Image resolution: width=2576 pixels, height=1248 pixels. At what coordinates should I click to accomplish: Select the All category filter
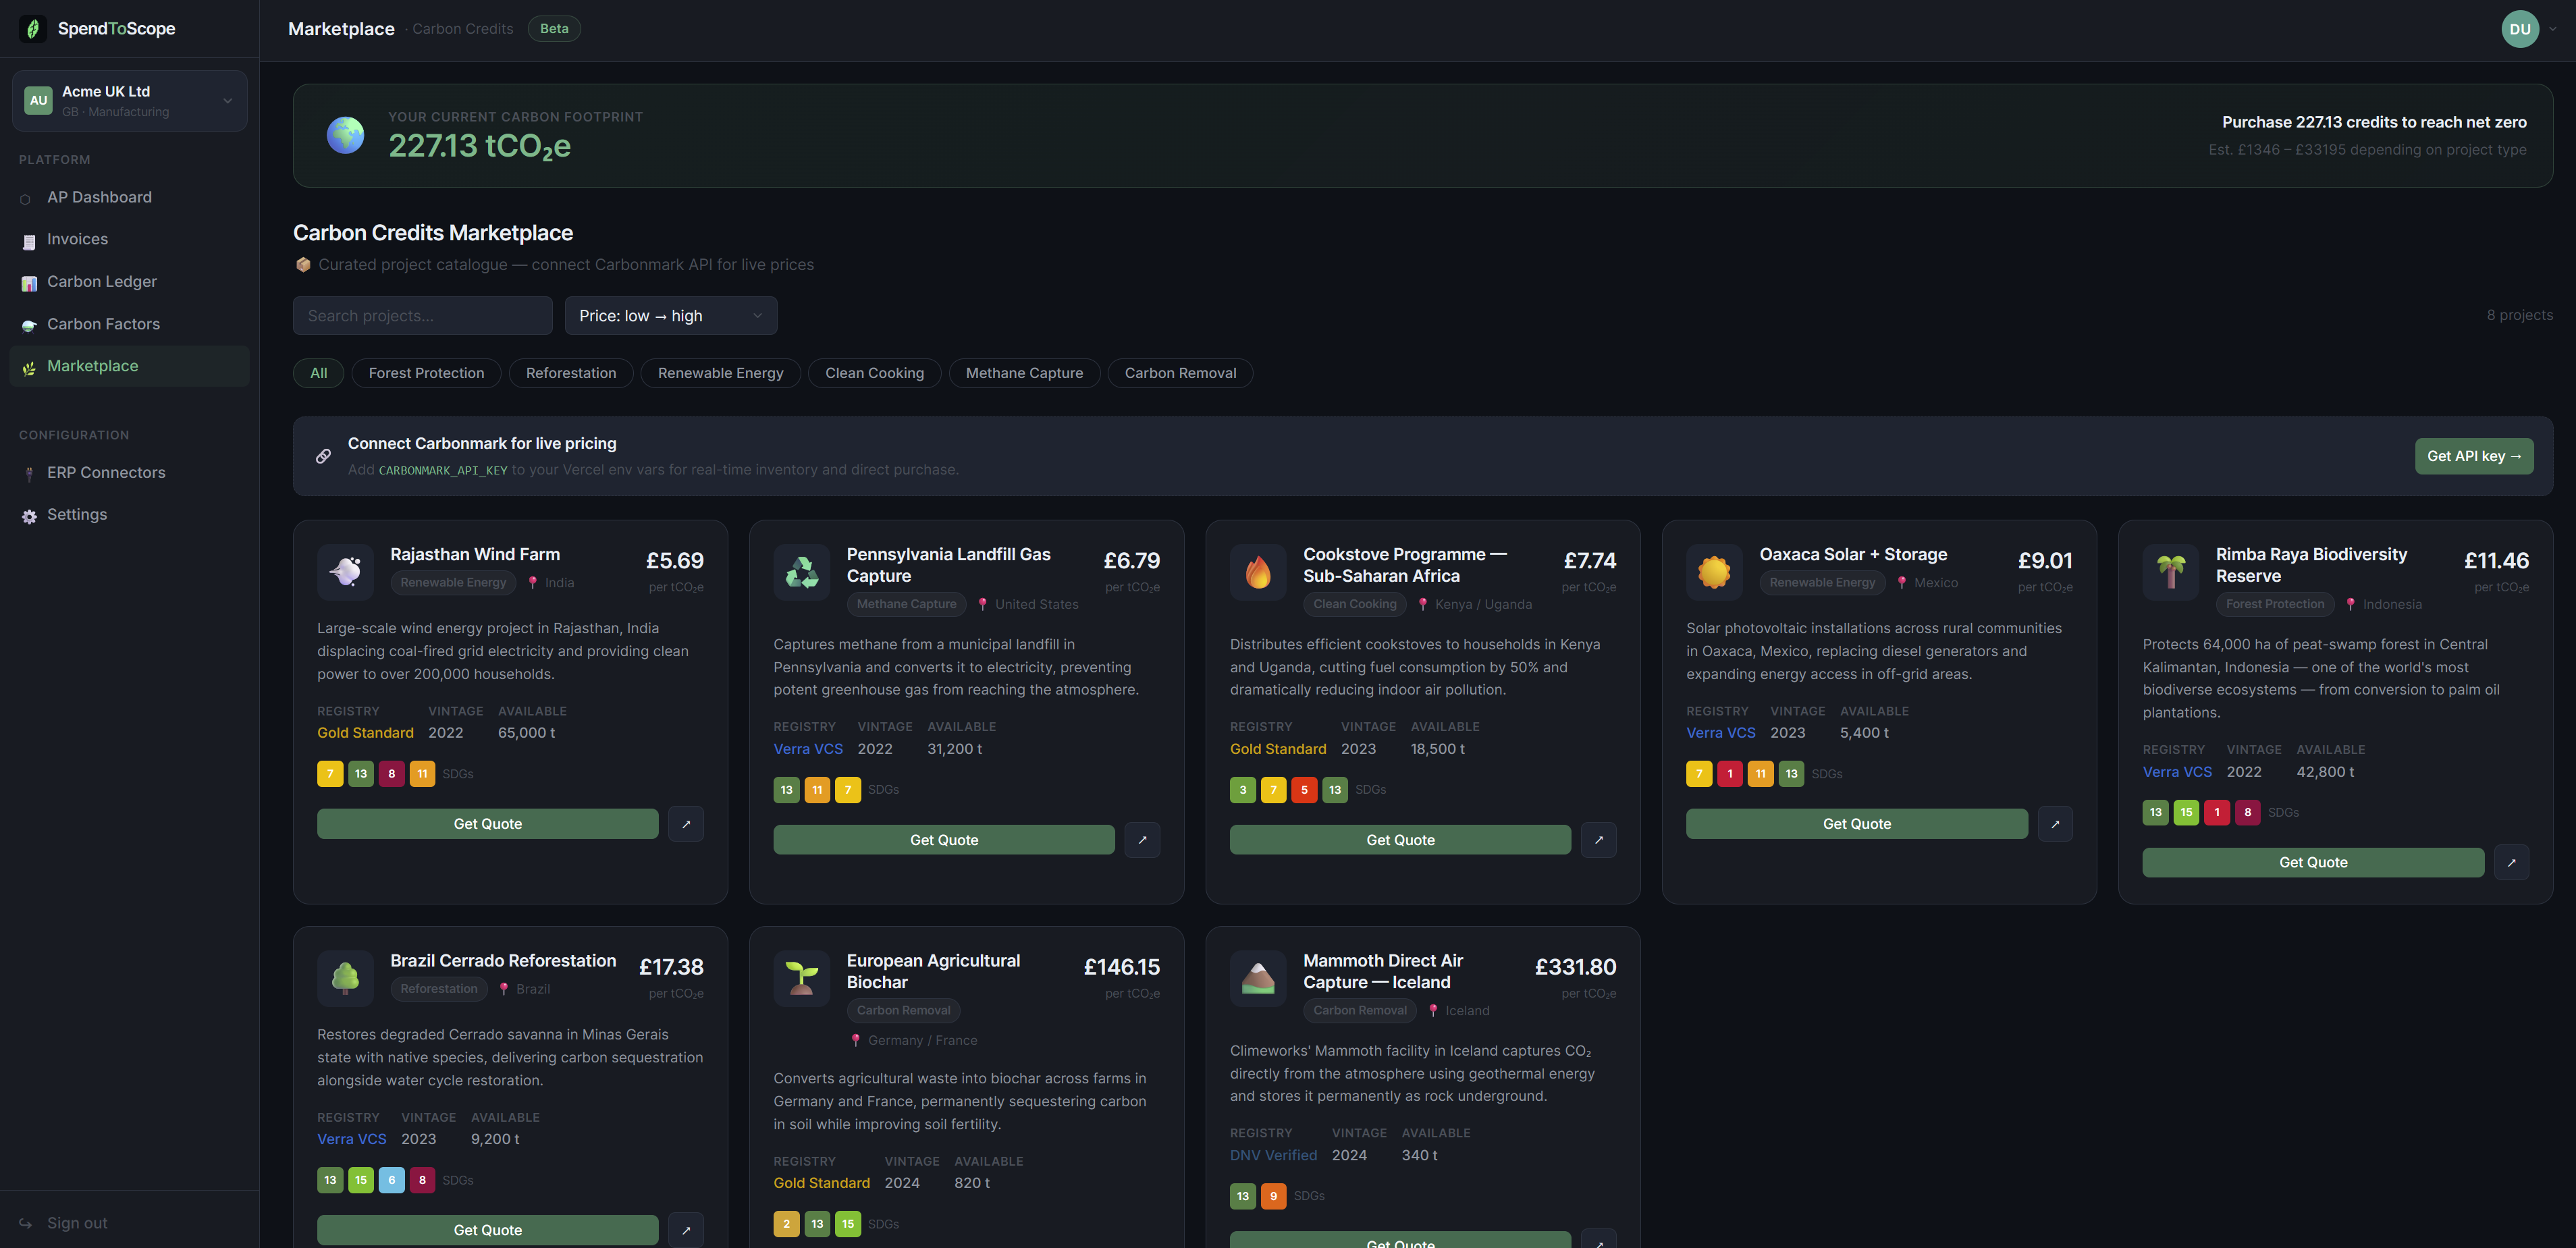318,373
